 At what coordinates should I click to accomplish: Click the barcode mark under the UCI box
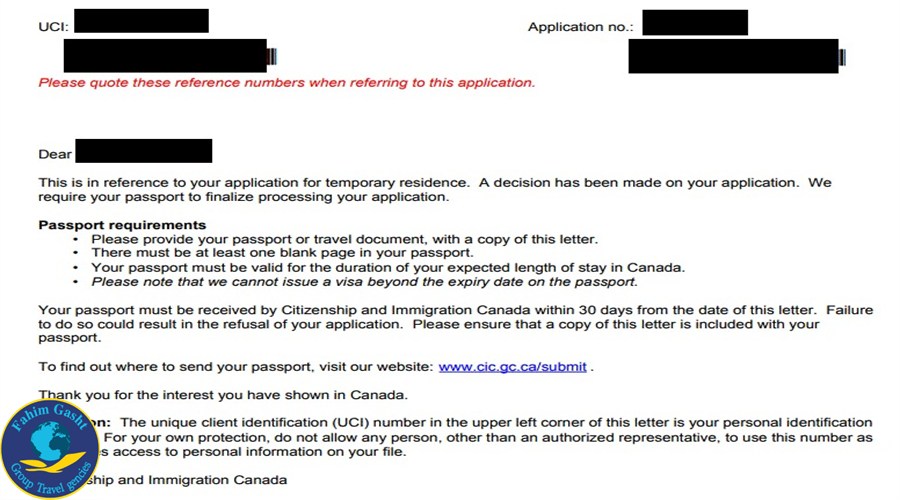pyautogui.click(x=273, y=56)
